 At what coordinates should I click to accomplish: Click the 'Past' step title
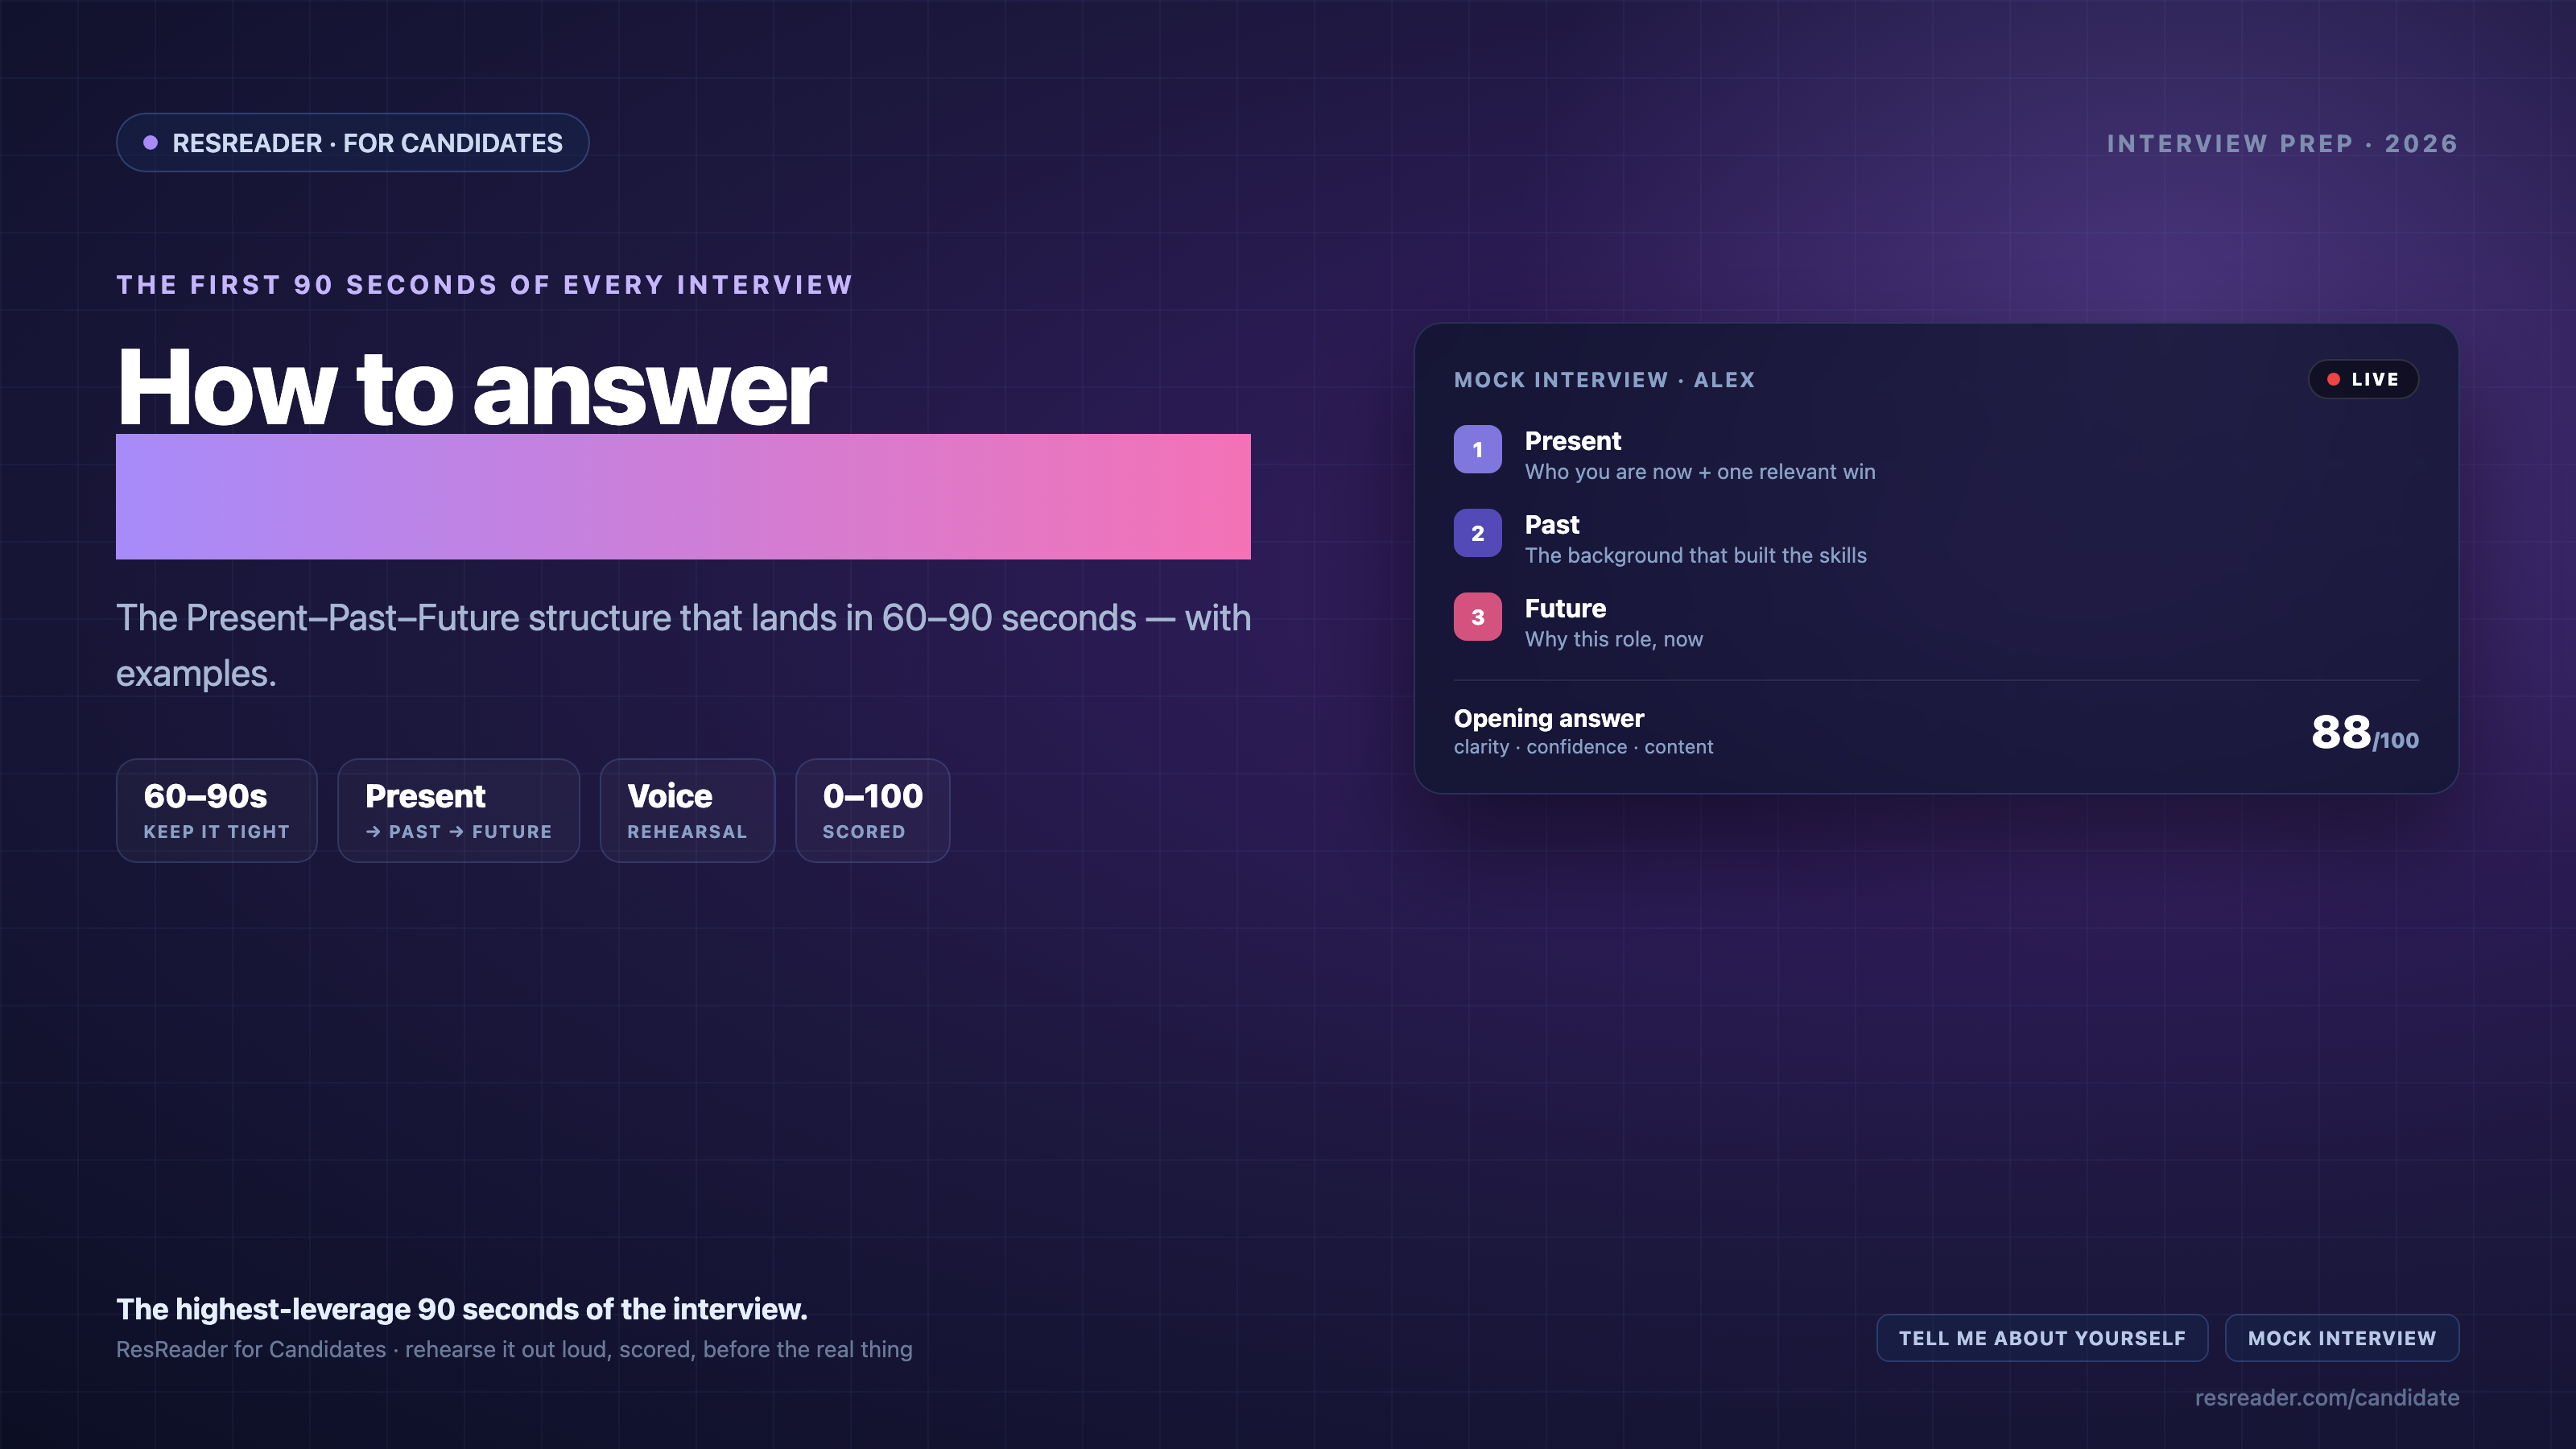(1552, 525)
